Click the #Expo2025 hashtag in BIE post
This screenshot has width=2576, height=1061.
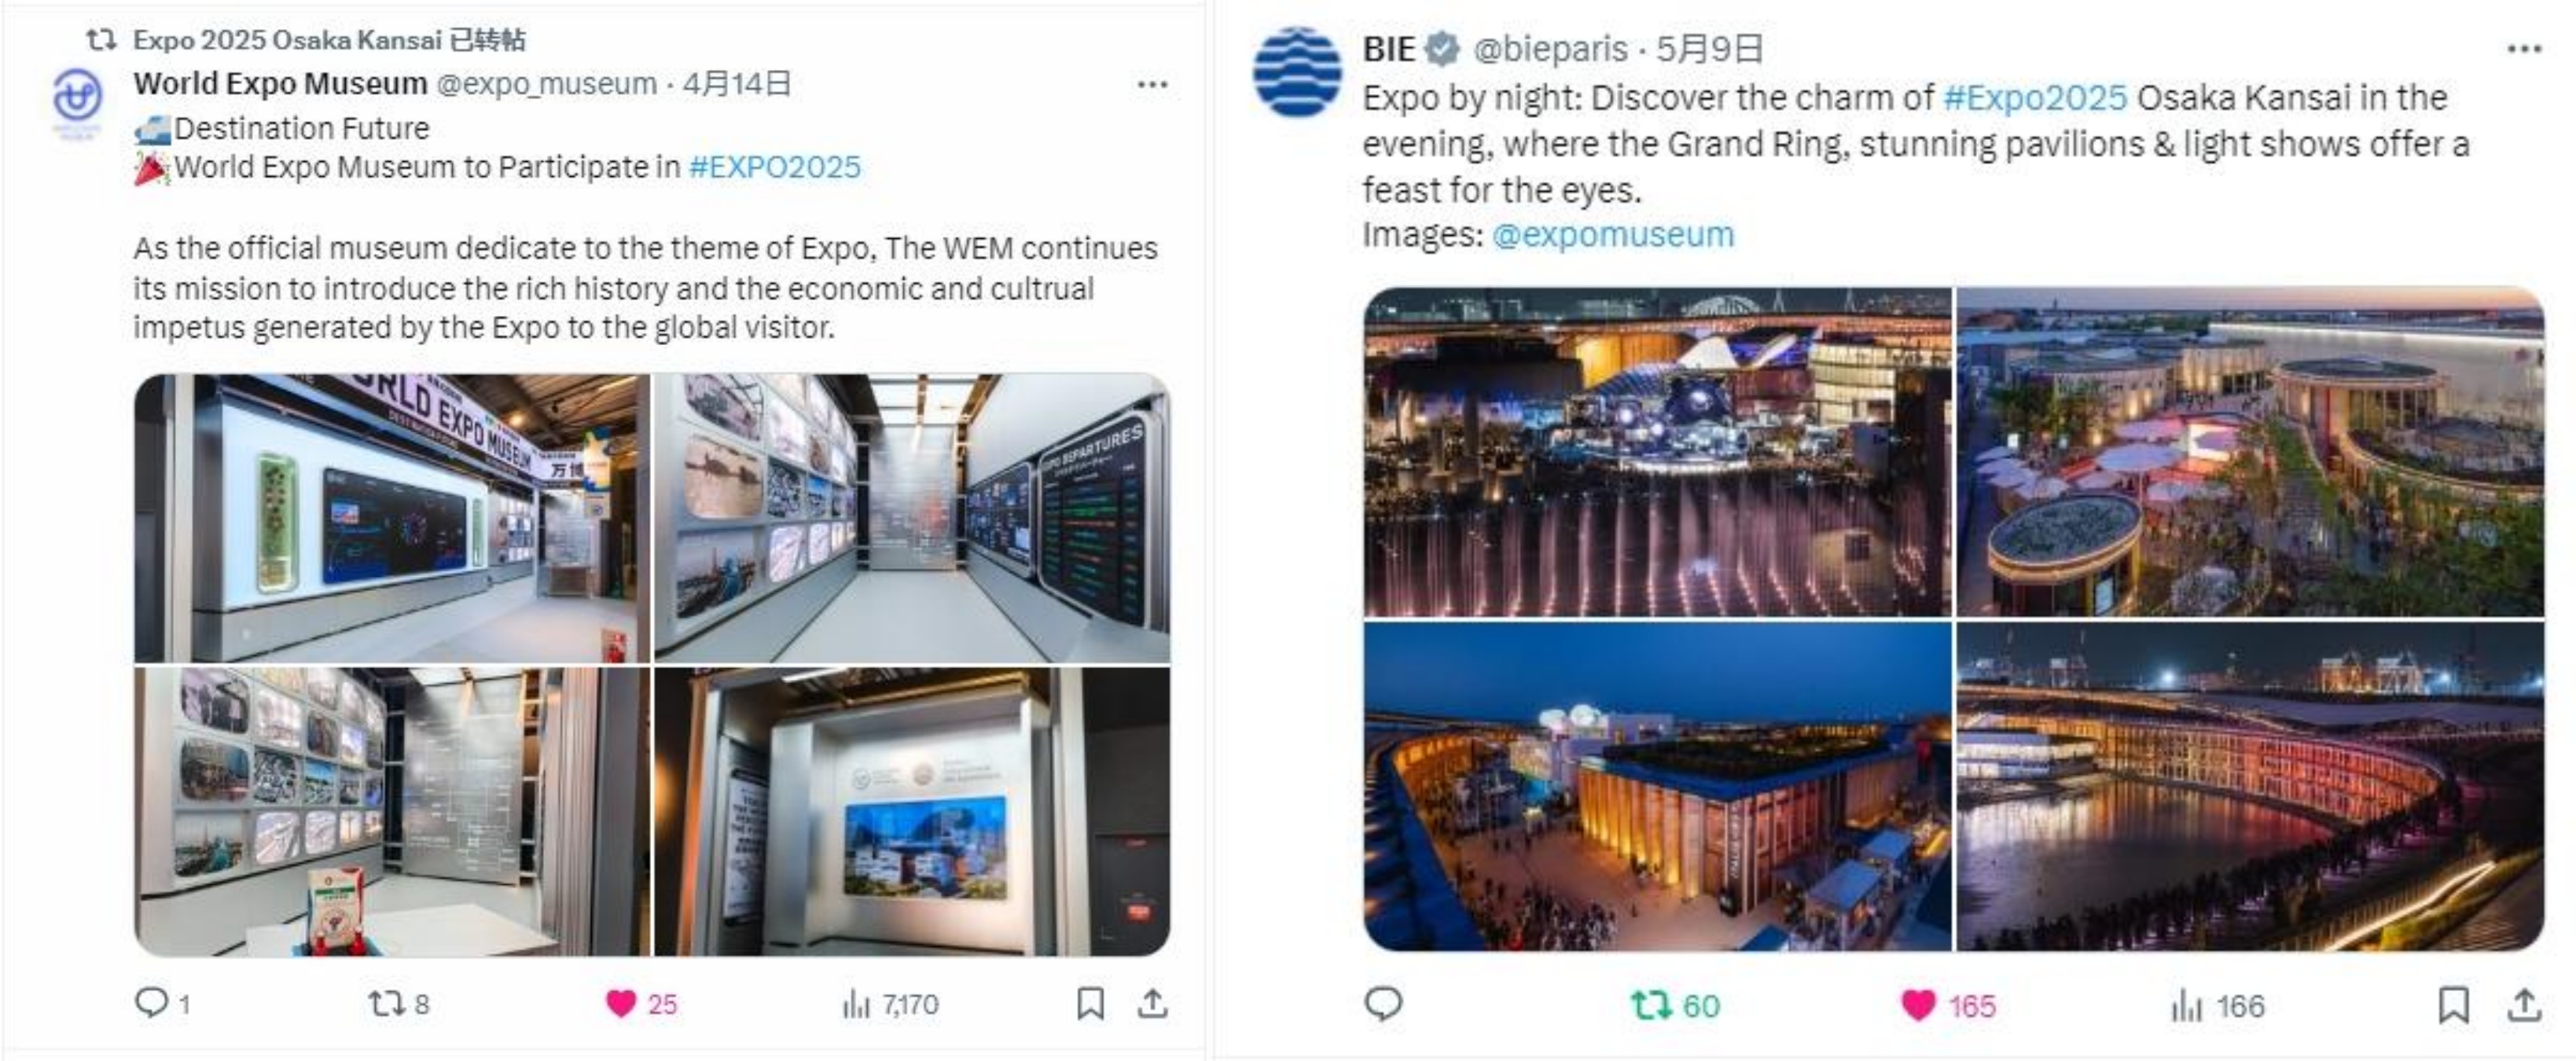click(2035, 98)
